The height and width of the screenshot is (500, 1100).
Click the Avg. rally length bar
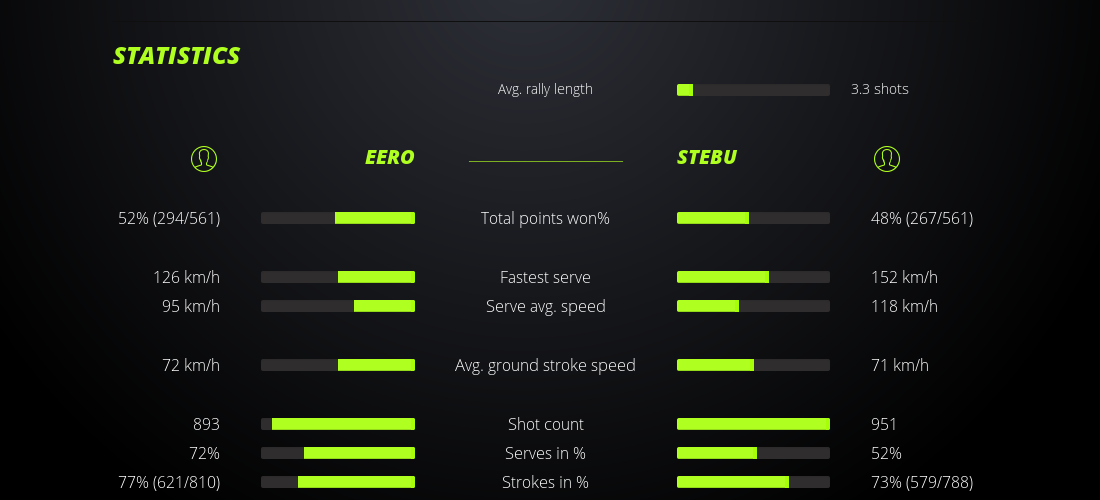point(753,90)
